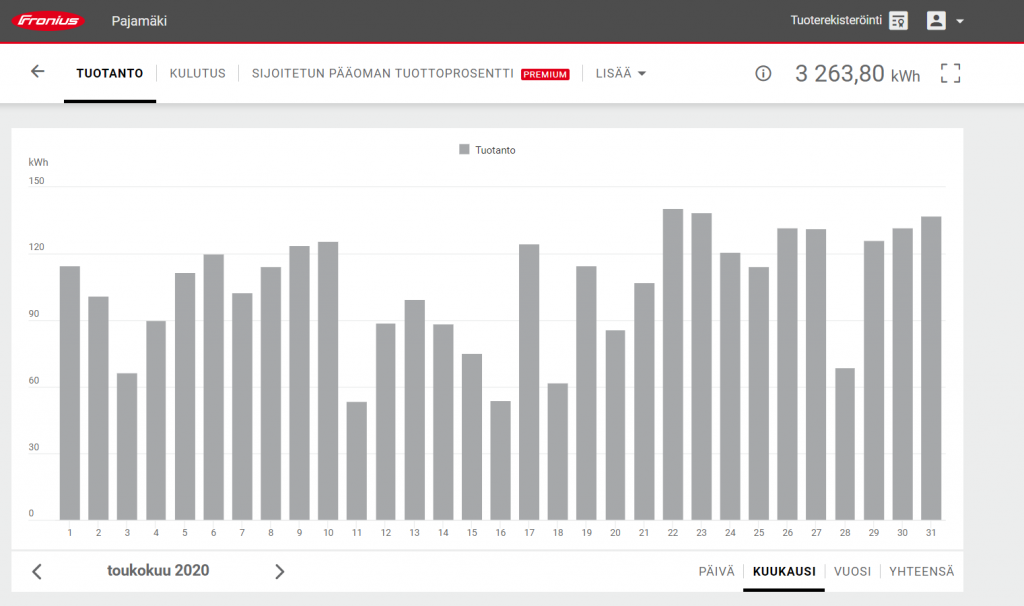Open Sijoitetun pääoman tuottoprosentti tab

coord(382,73)
